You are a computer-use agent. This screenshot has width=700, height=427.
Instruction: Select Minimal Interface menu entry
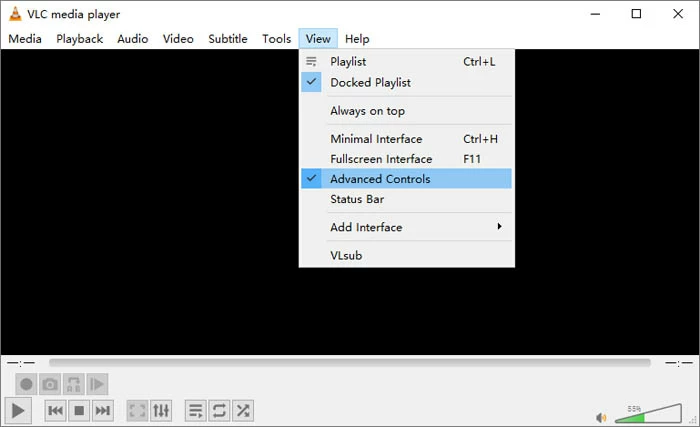point(376,139)
